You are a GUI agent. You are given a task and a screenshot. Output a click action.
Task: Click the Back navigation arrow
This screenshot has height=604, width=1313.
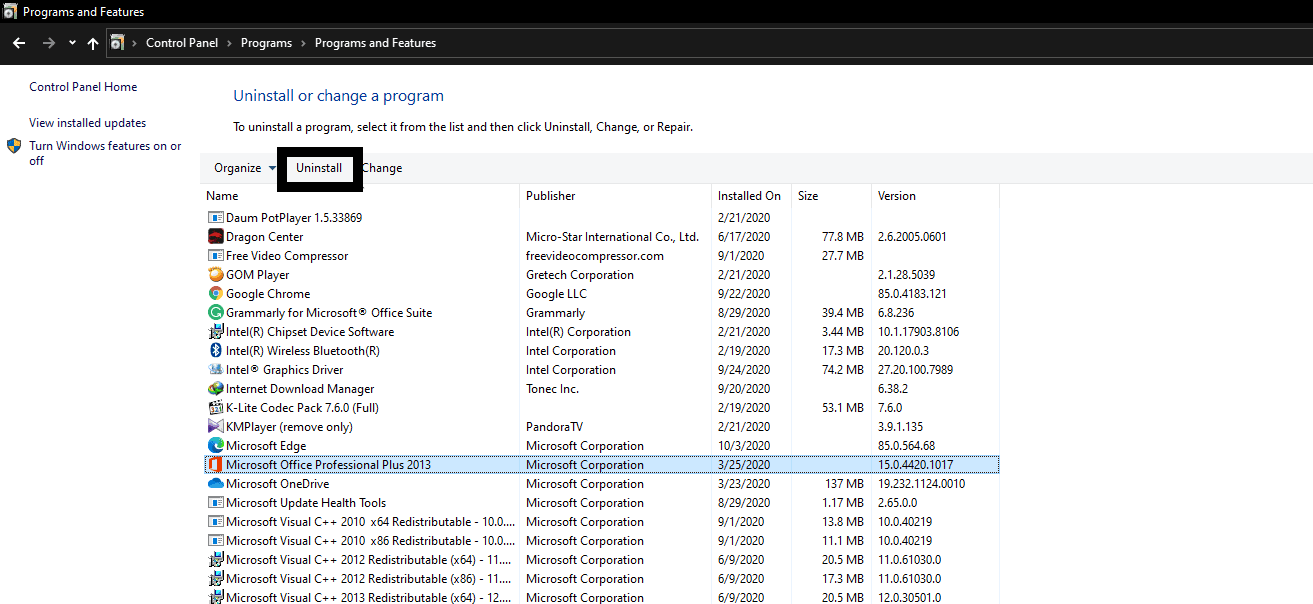(x=19, y=43)
